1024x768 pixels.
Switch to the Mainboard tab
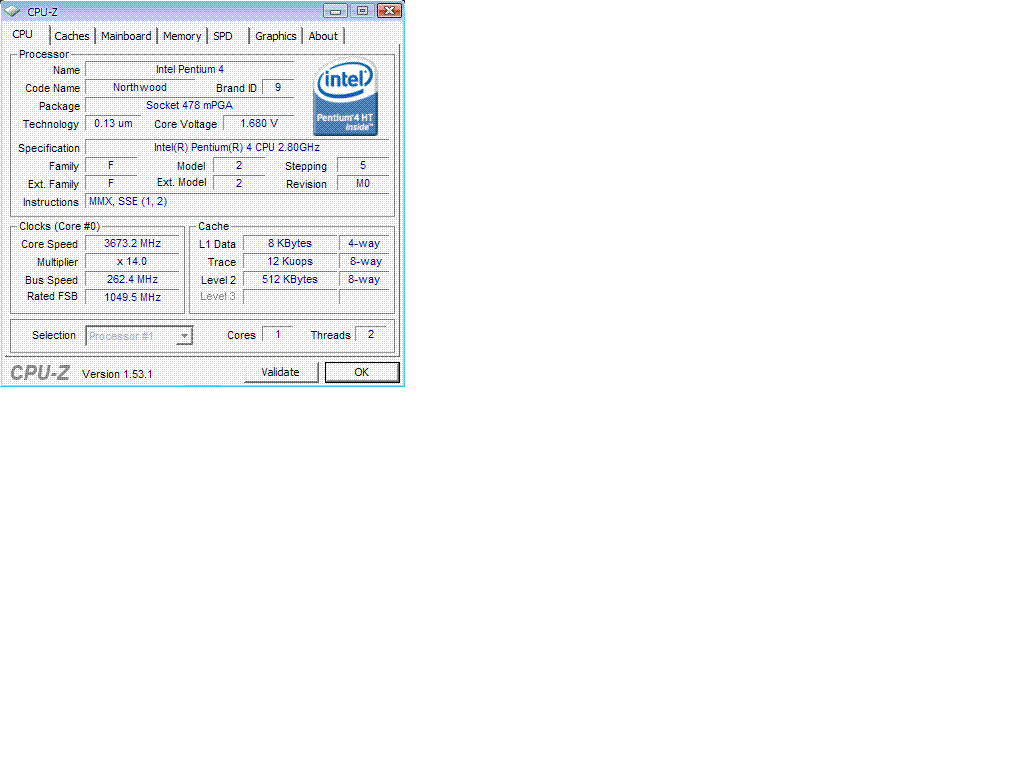pos(126,36)
